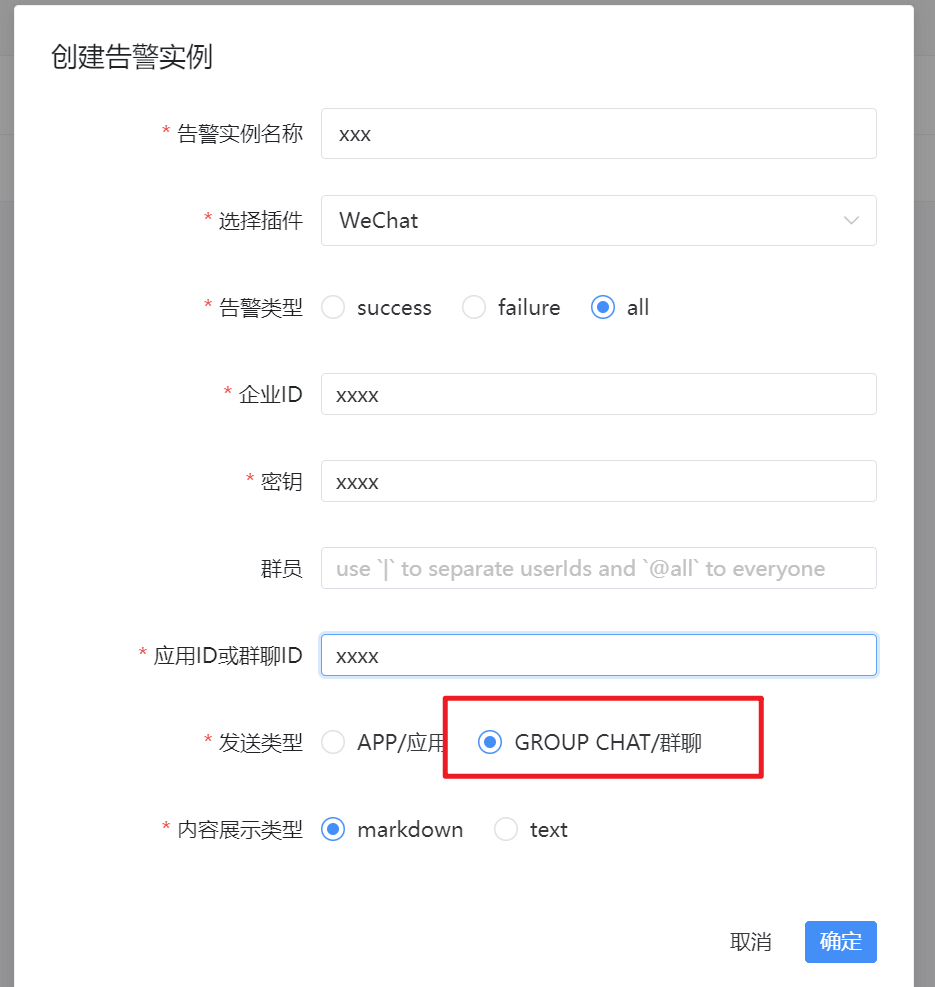The image size is (935, 987).
Task: Choose text content display type
Action: coord(506,829)
